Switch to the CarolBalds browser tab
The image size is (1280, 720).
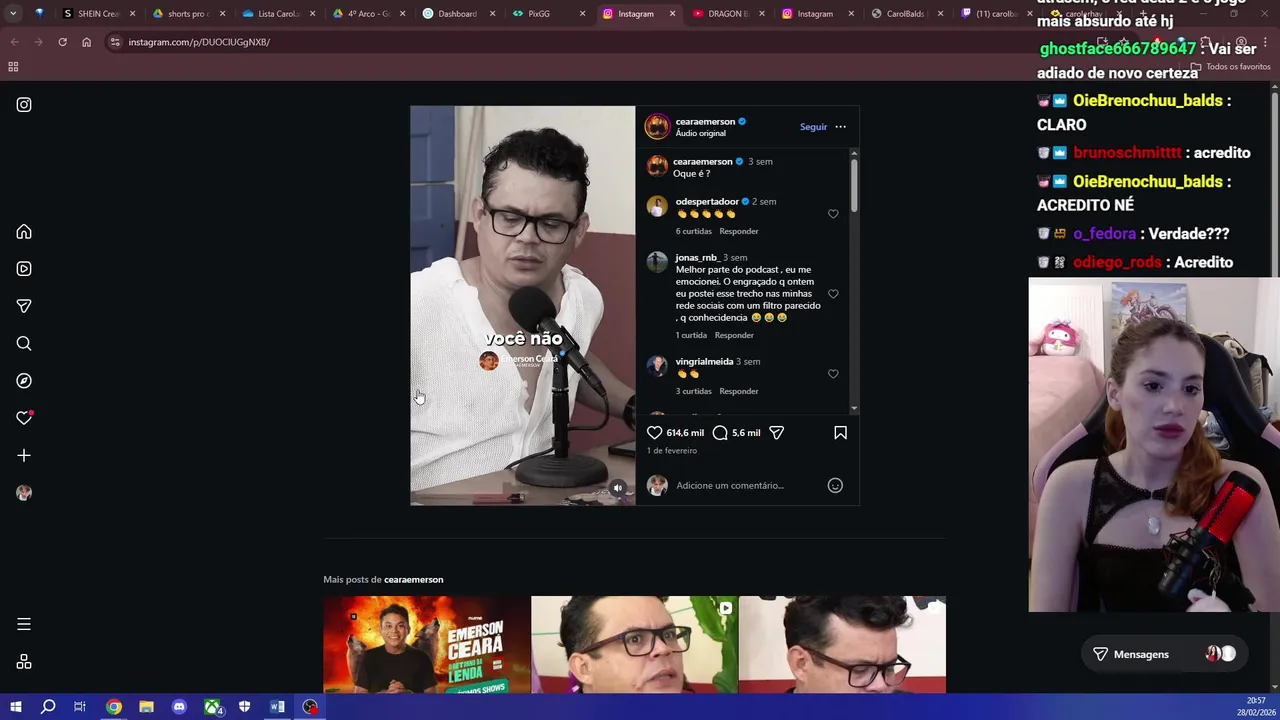[x=905, y=14]
